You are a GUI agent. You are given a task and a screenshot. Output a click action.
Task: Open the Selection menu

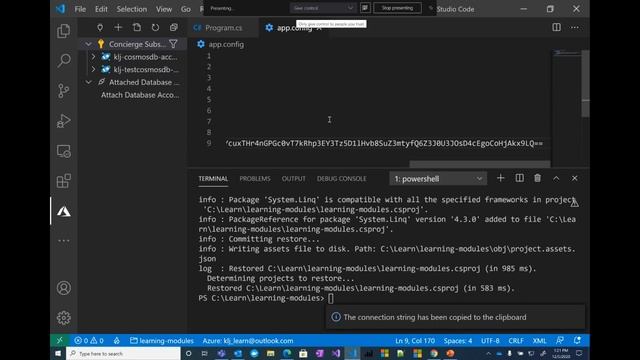[131, 9]
